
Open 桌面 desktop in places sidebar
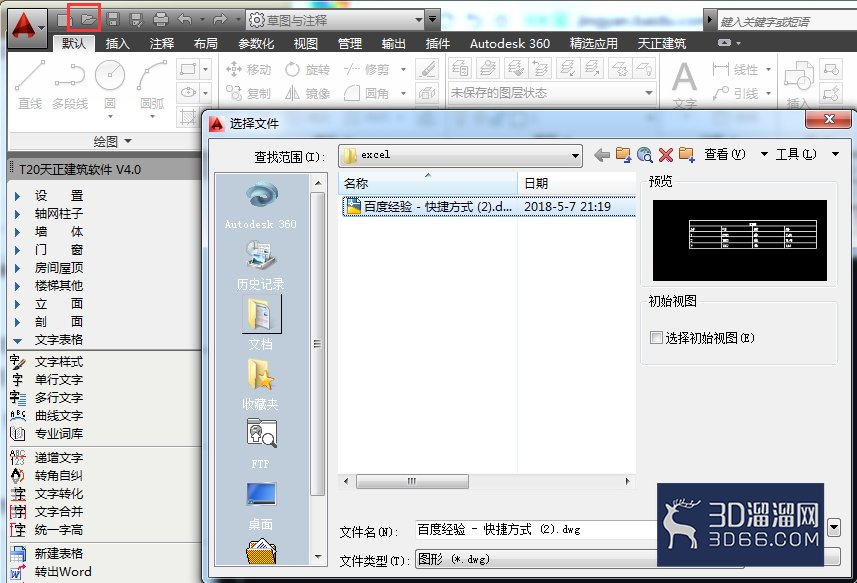coord(261,505)
